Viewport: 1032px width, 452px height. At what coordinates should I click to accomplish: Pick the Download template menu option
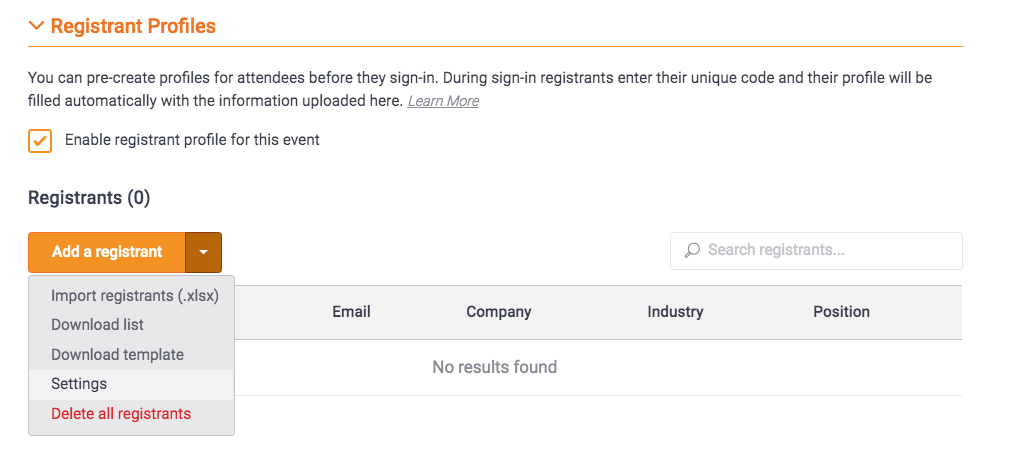coord(117,355)
